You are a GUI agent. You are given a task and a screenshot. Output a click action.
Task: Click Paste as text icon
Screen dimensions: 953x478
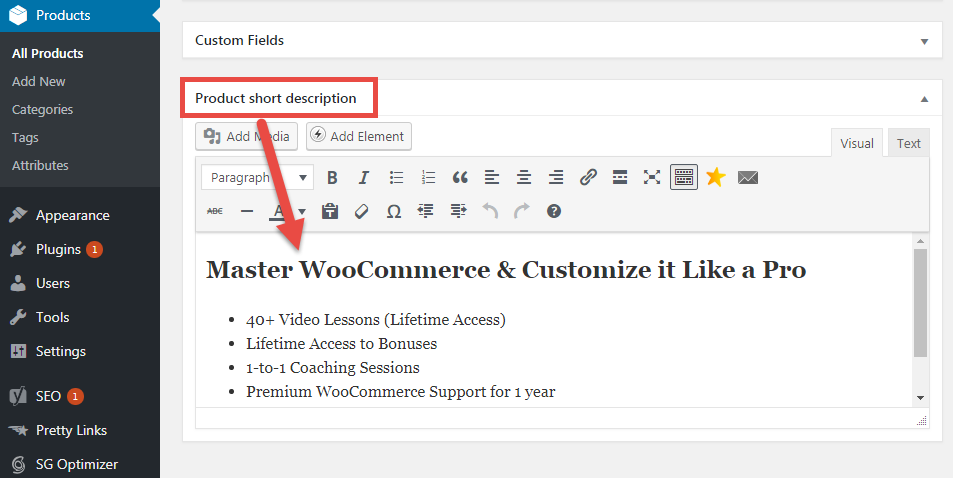[329, 211]
